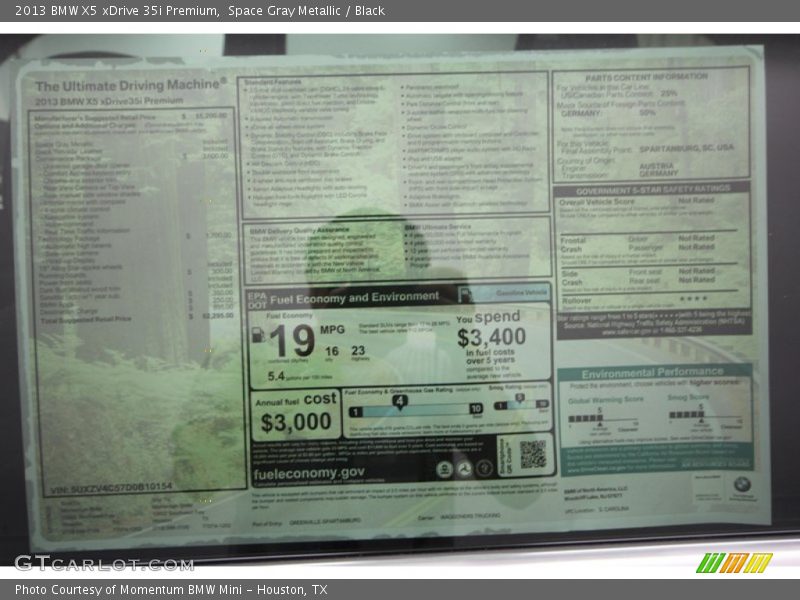Click 'Environmental Performance' heading
This screenshot has width=800, height=600.
click(653, 373)
